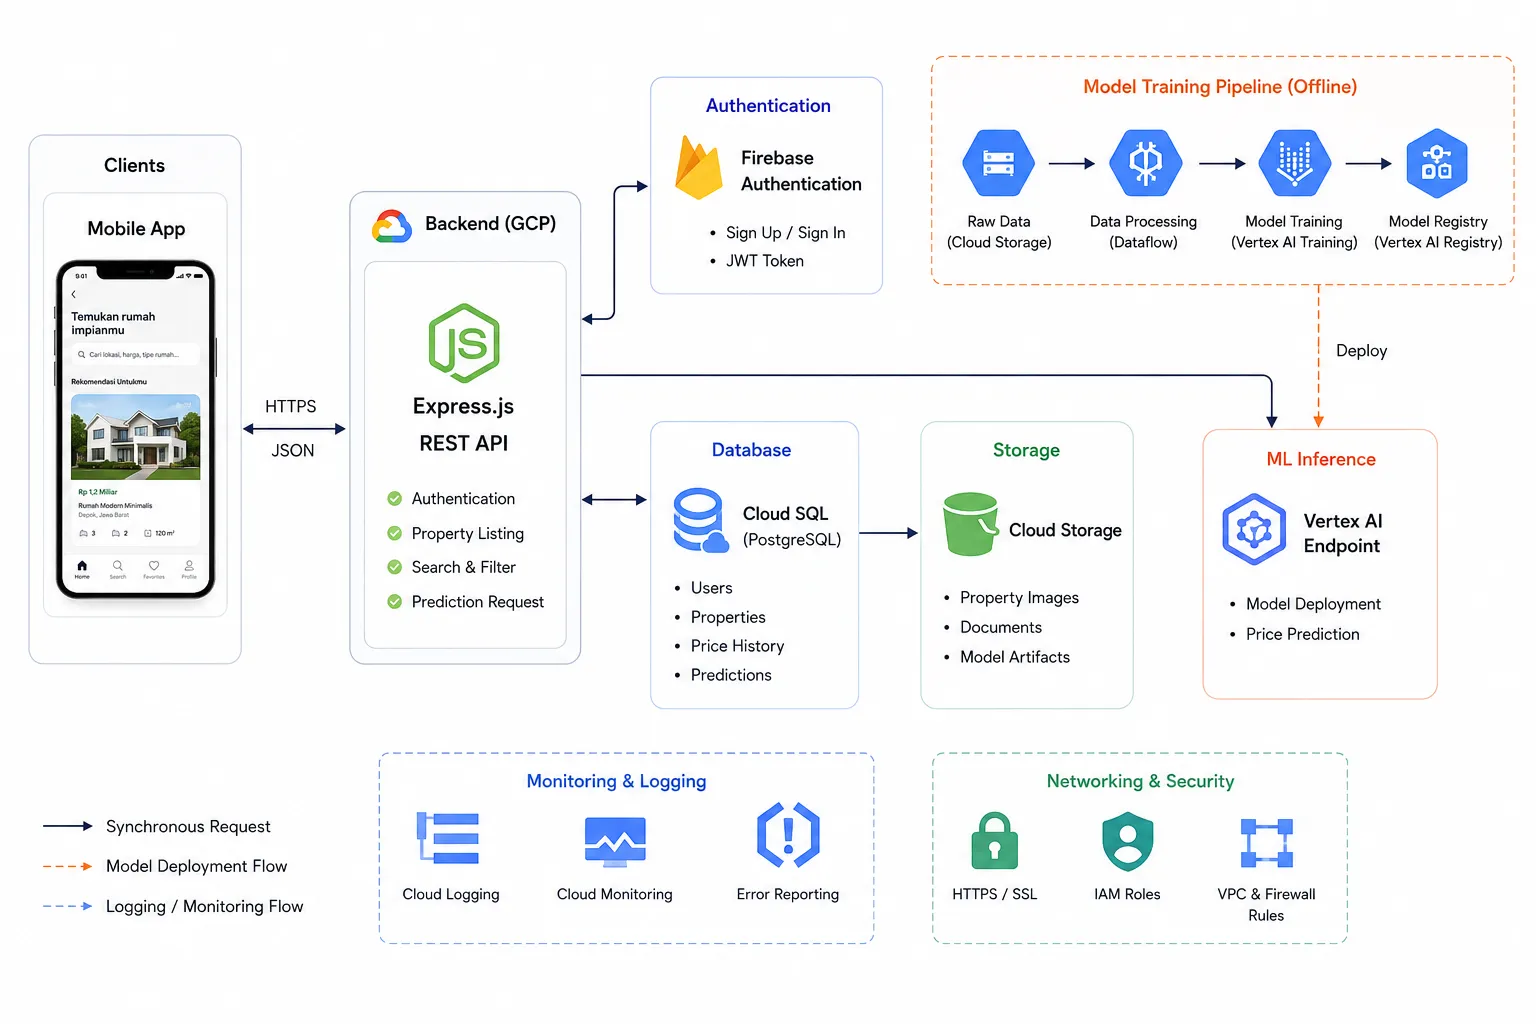Click the Vertex AI Endpoint hexagon icon
1536x1024 pixels.
pos(1254,529)
